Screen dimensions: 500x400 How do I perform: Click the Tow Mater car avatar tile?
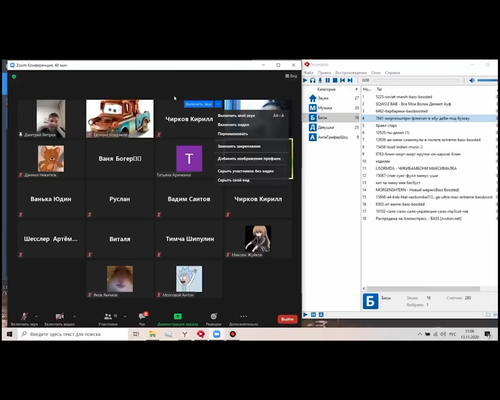click(x=120, y=119)
